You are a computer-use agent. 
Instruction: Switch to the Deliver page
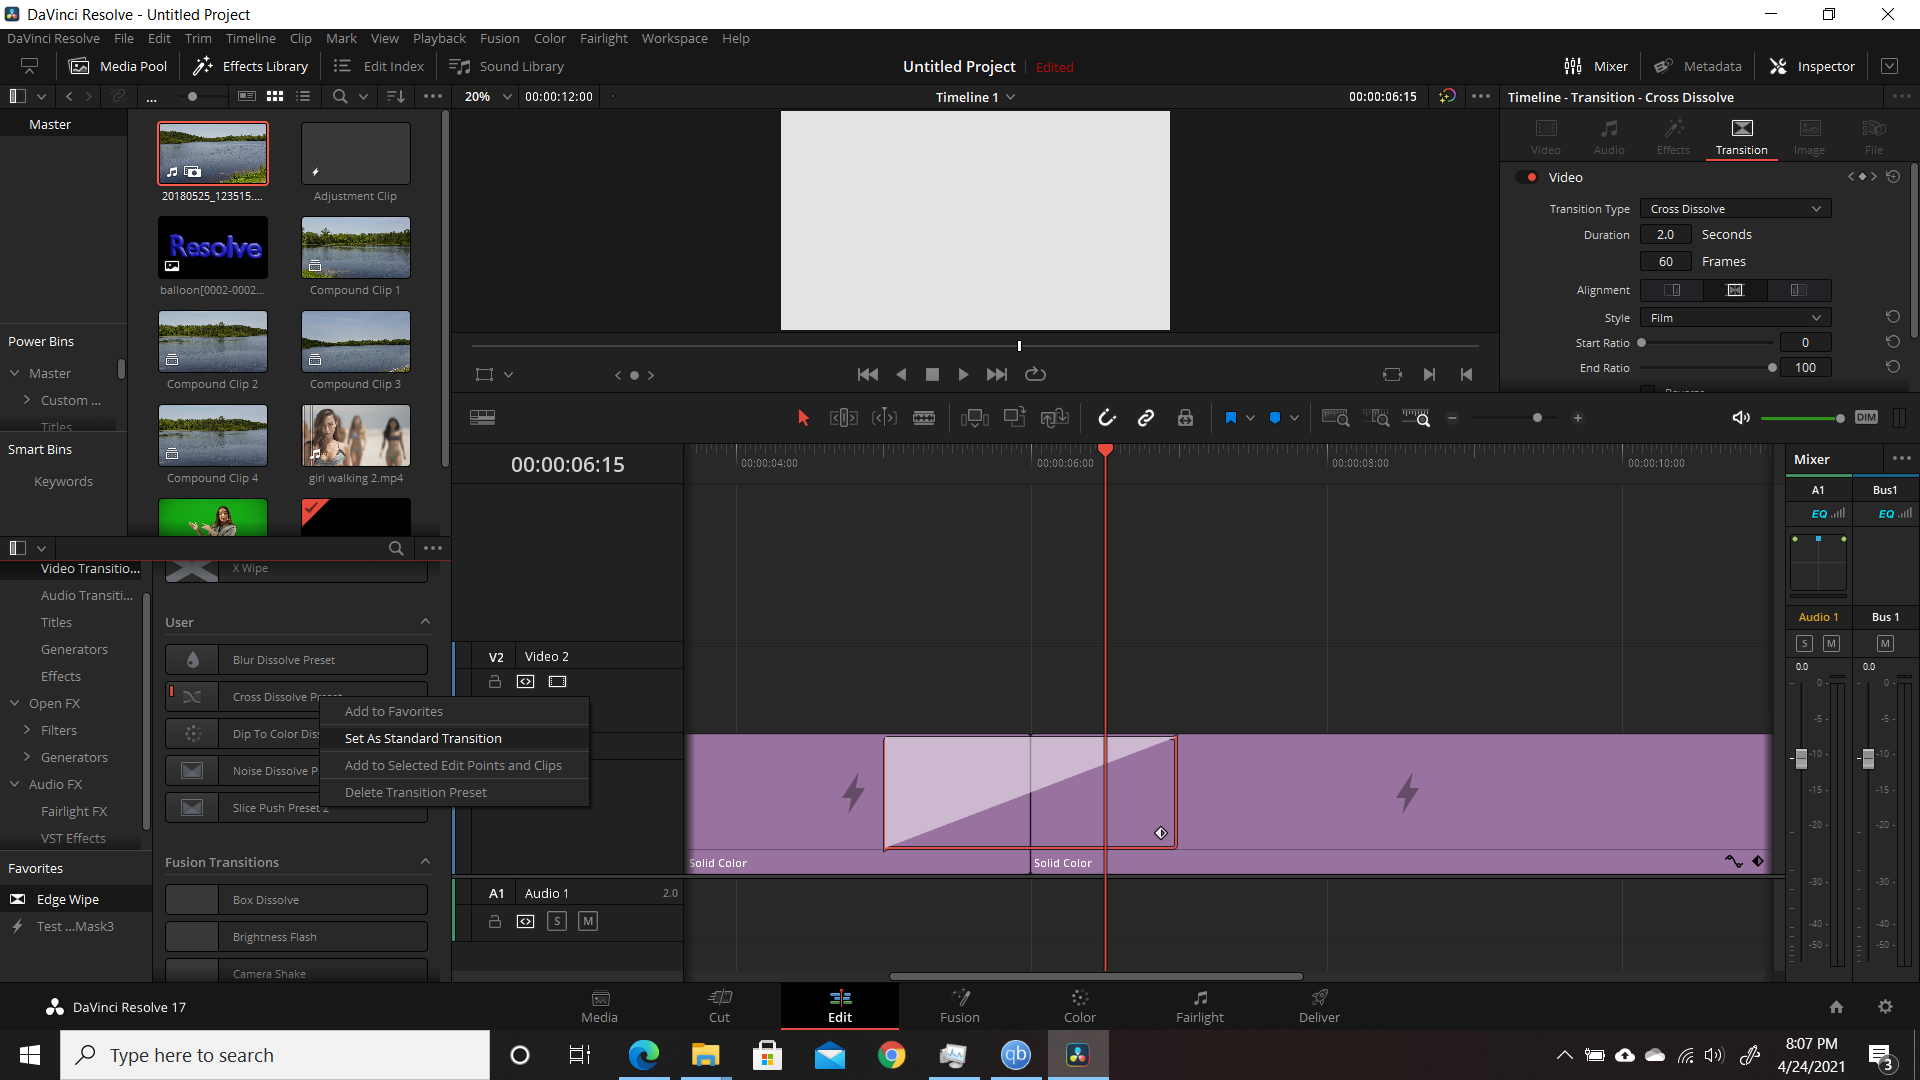click(1319, 1006)
